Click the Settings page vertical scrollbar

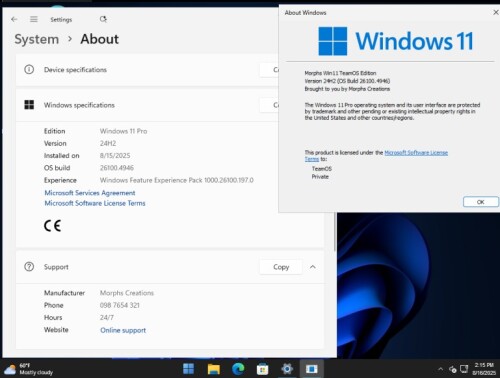coord(335,232)
